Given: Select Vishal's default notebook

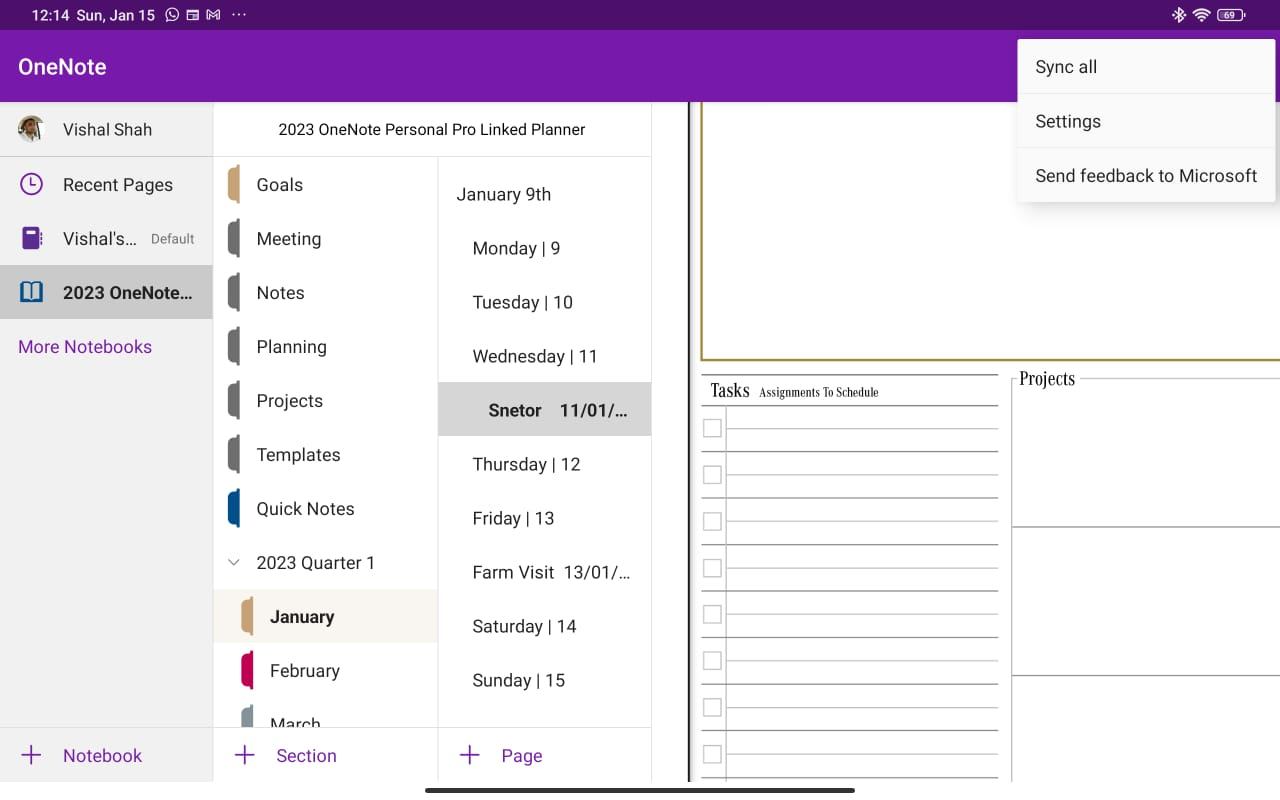Looking at the screenshot, I should 106,238.
